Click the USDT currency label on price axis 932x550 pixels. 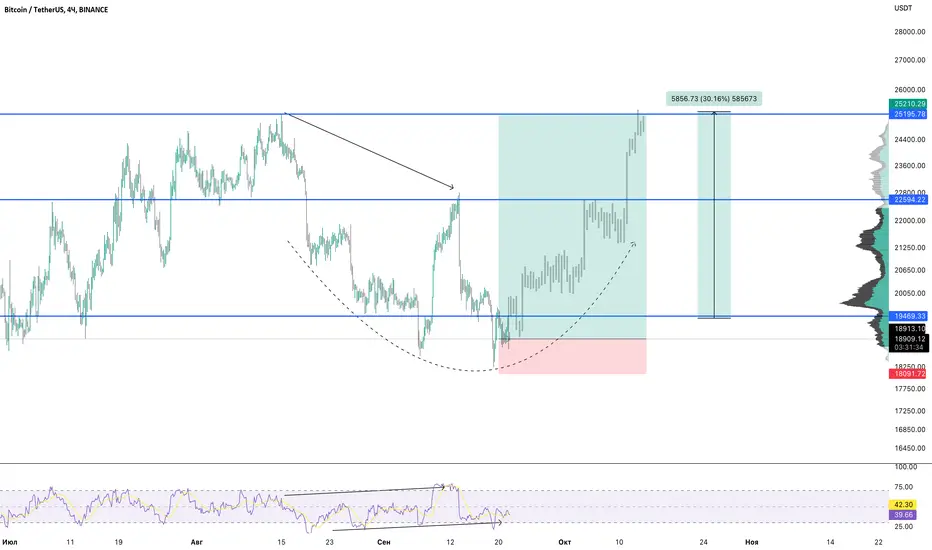click(903, 8)
